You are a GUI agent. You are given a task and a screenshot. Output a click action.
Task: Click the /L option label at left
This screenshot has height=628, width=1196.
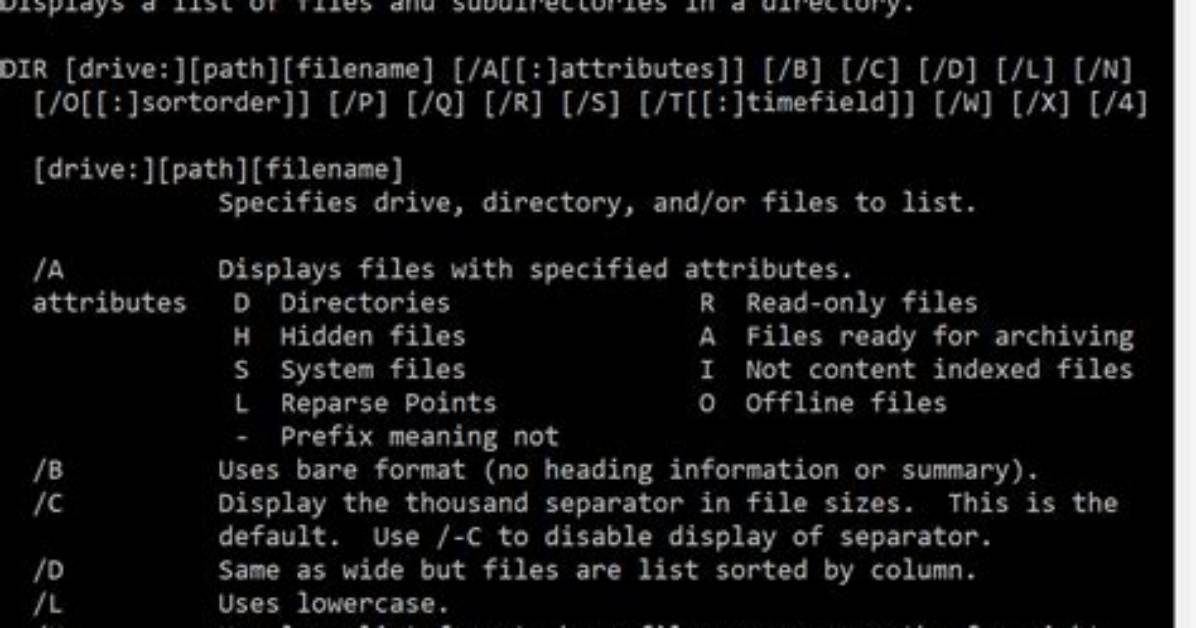[48, 604]
